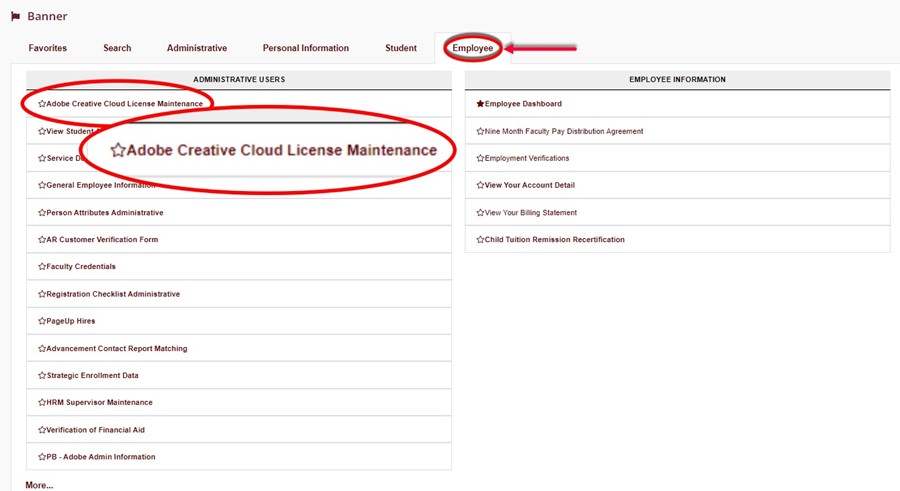Open HRM Supervisor Maintenance link
Viewport: 900px width, 491px height.
click(x=99, y=403)
